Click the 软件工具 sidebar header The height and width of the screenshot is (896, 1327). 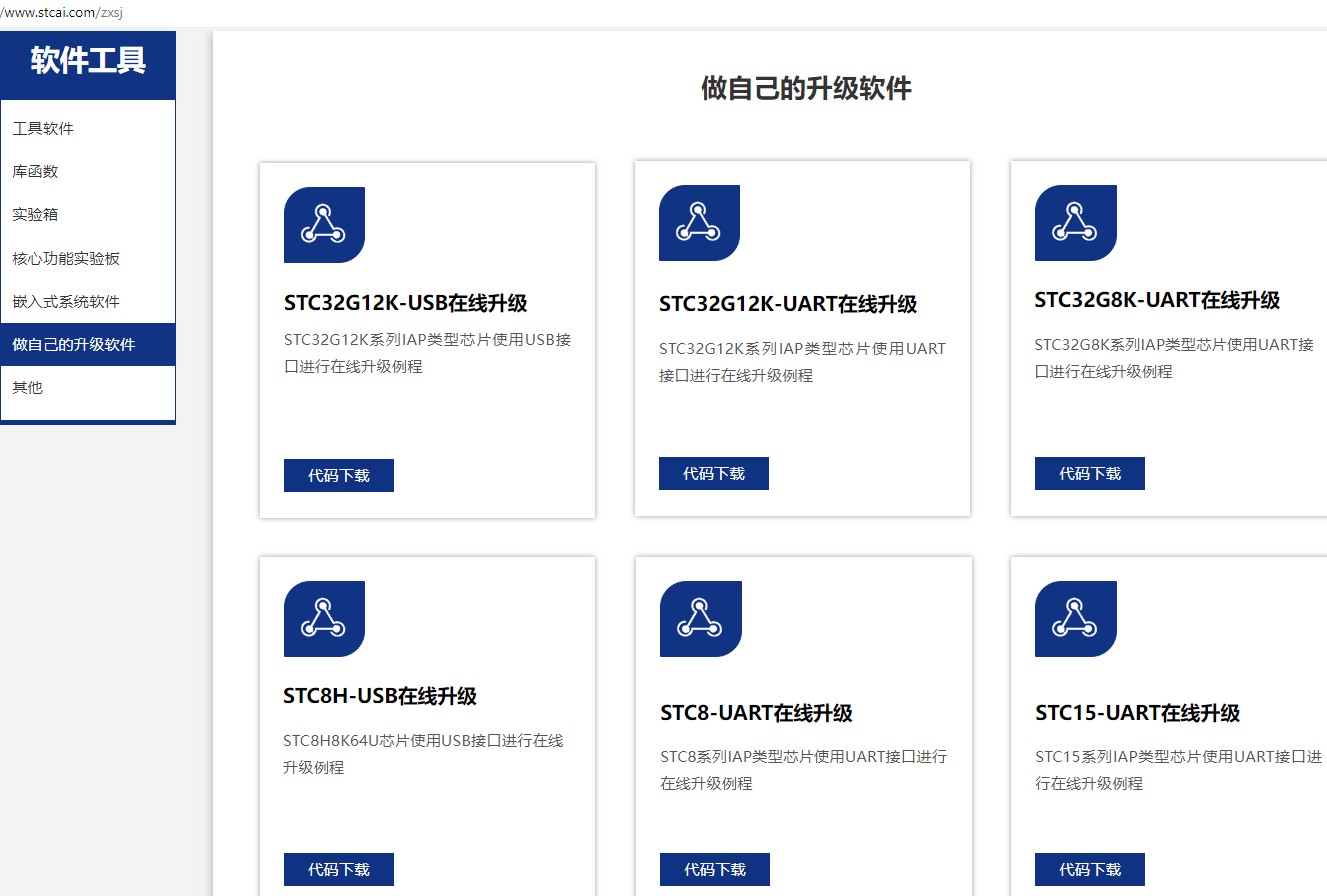point(88,61)
